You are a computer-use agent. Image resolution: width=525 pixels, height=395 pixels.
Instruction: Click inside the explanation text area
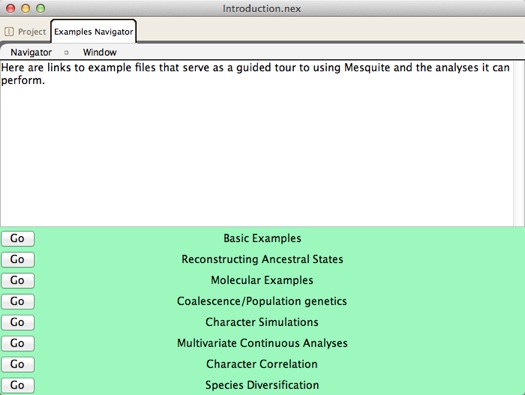[257, 143]
